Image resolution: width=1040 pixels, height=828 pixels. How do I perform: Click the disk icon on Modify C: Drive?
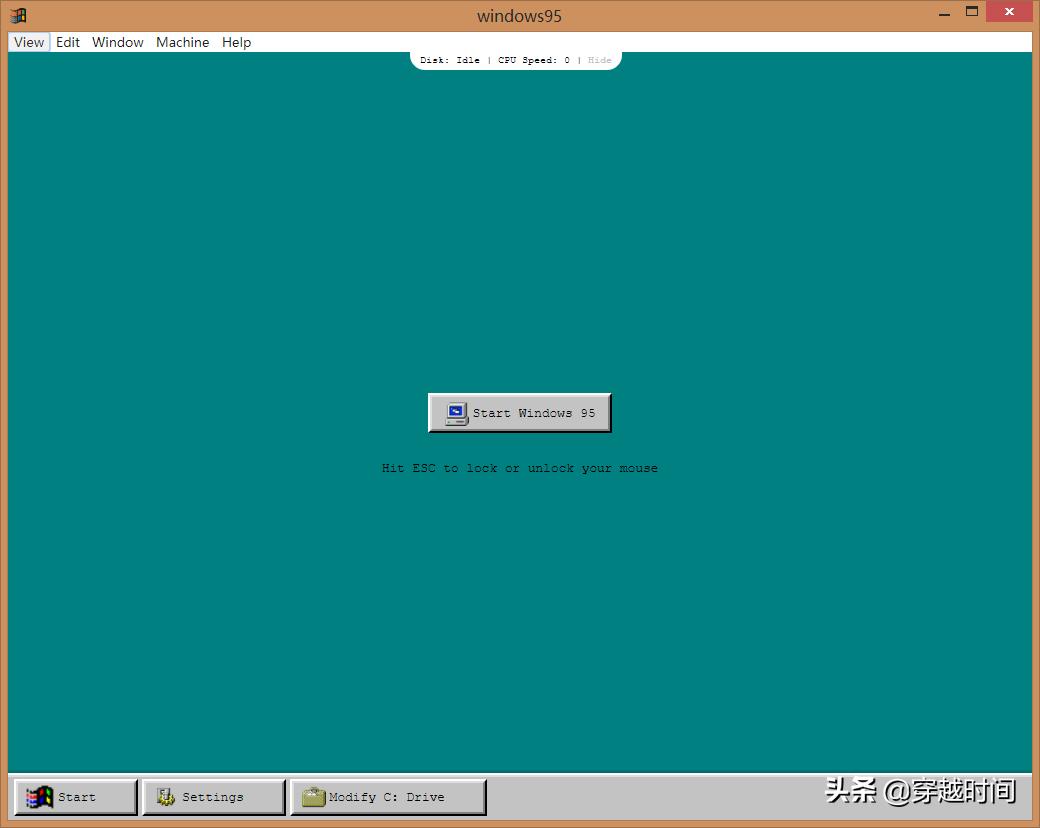click(313, 796)
